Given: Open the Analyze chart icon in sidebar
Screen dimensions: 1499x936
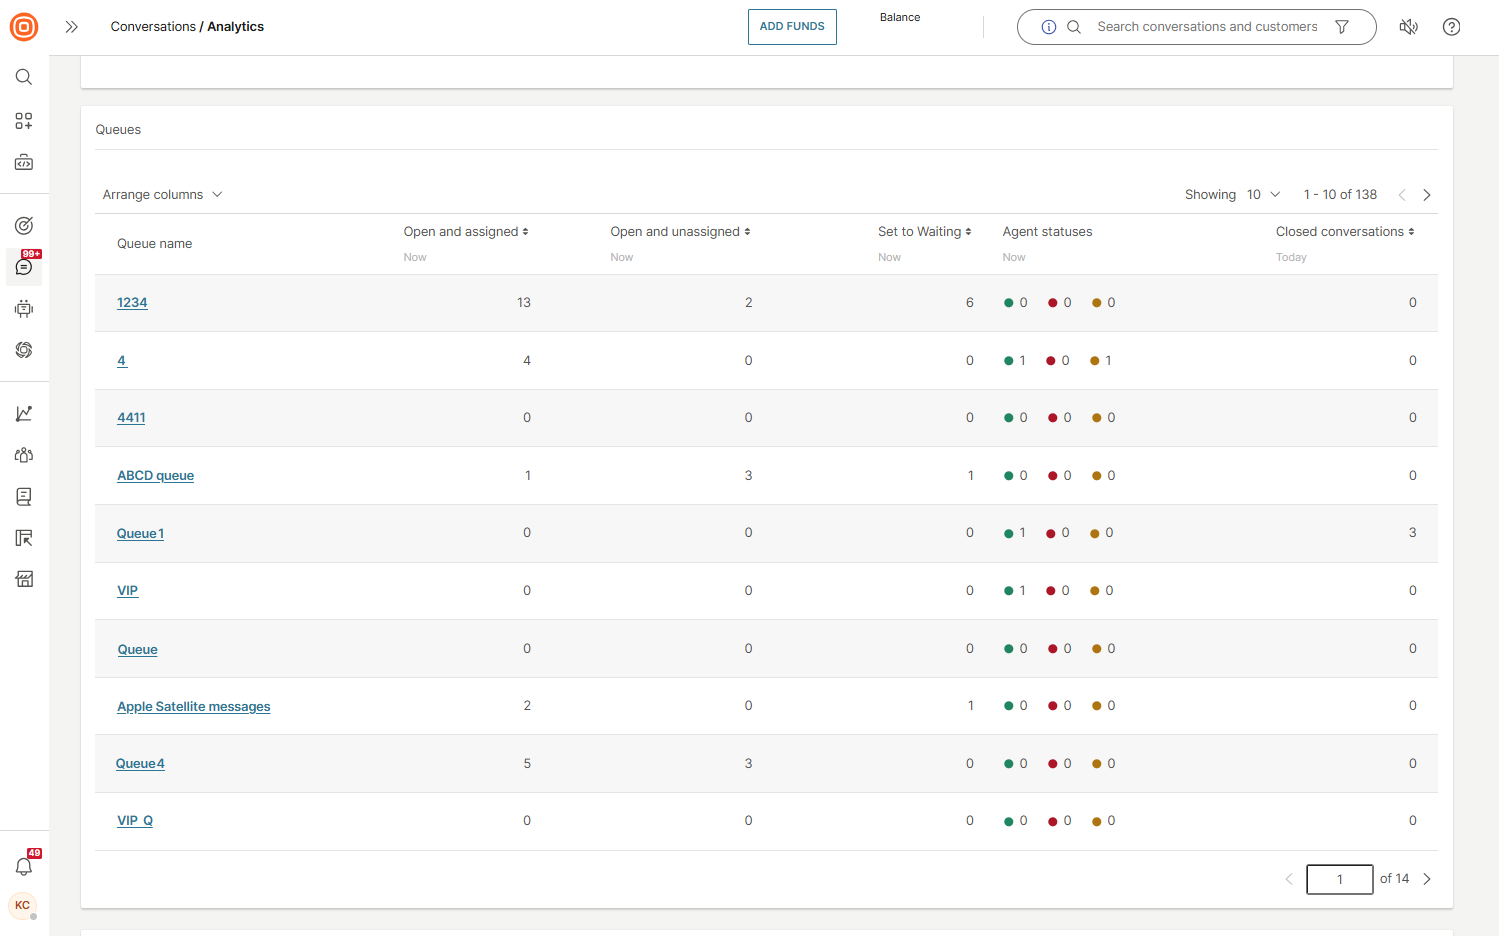Looking at the screenshot, I should (x=24, y=413).
